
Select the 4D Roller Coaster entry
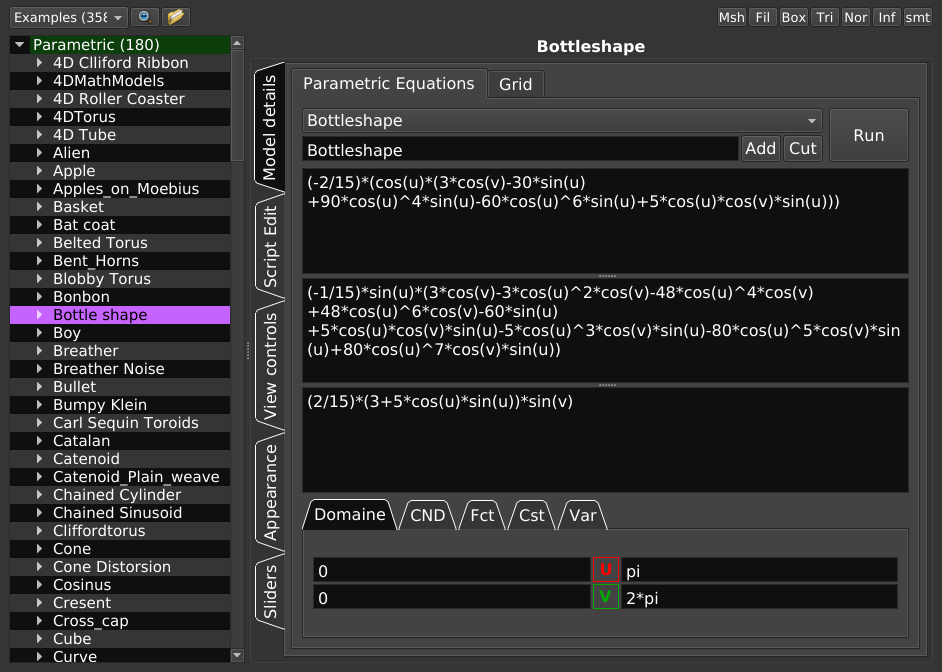pyautogui.click(x=119, y=98)
